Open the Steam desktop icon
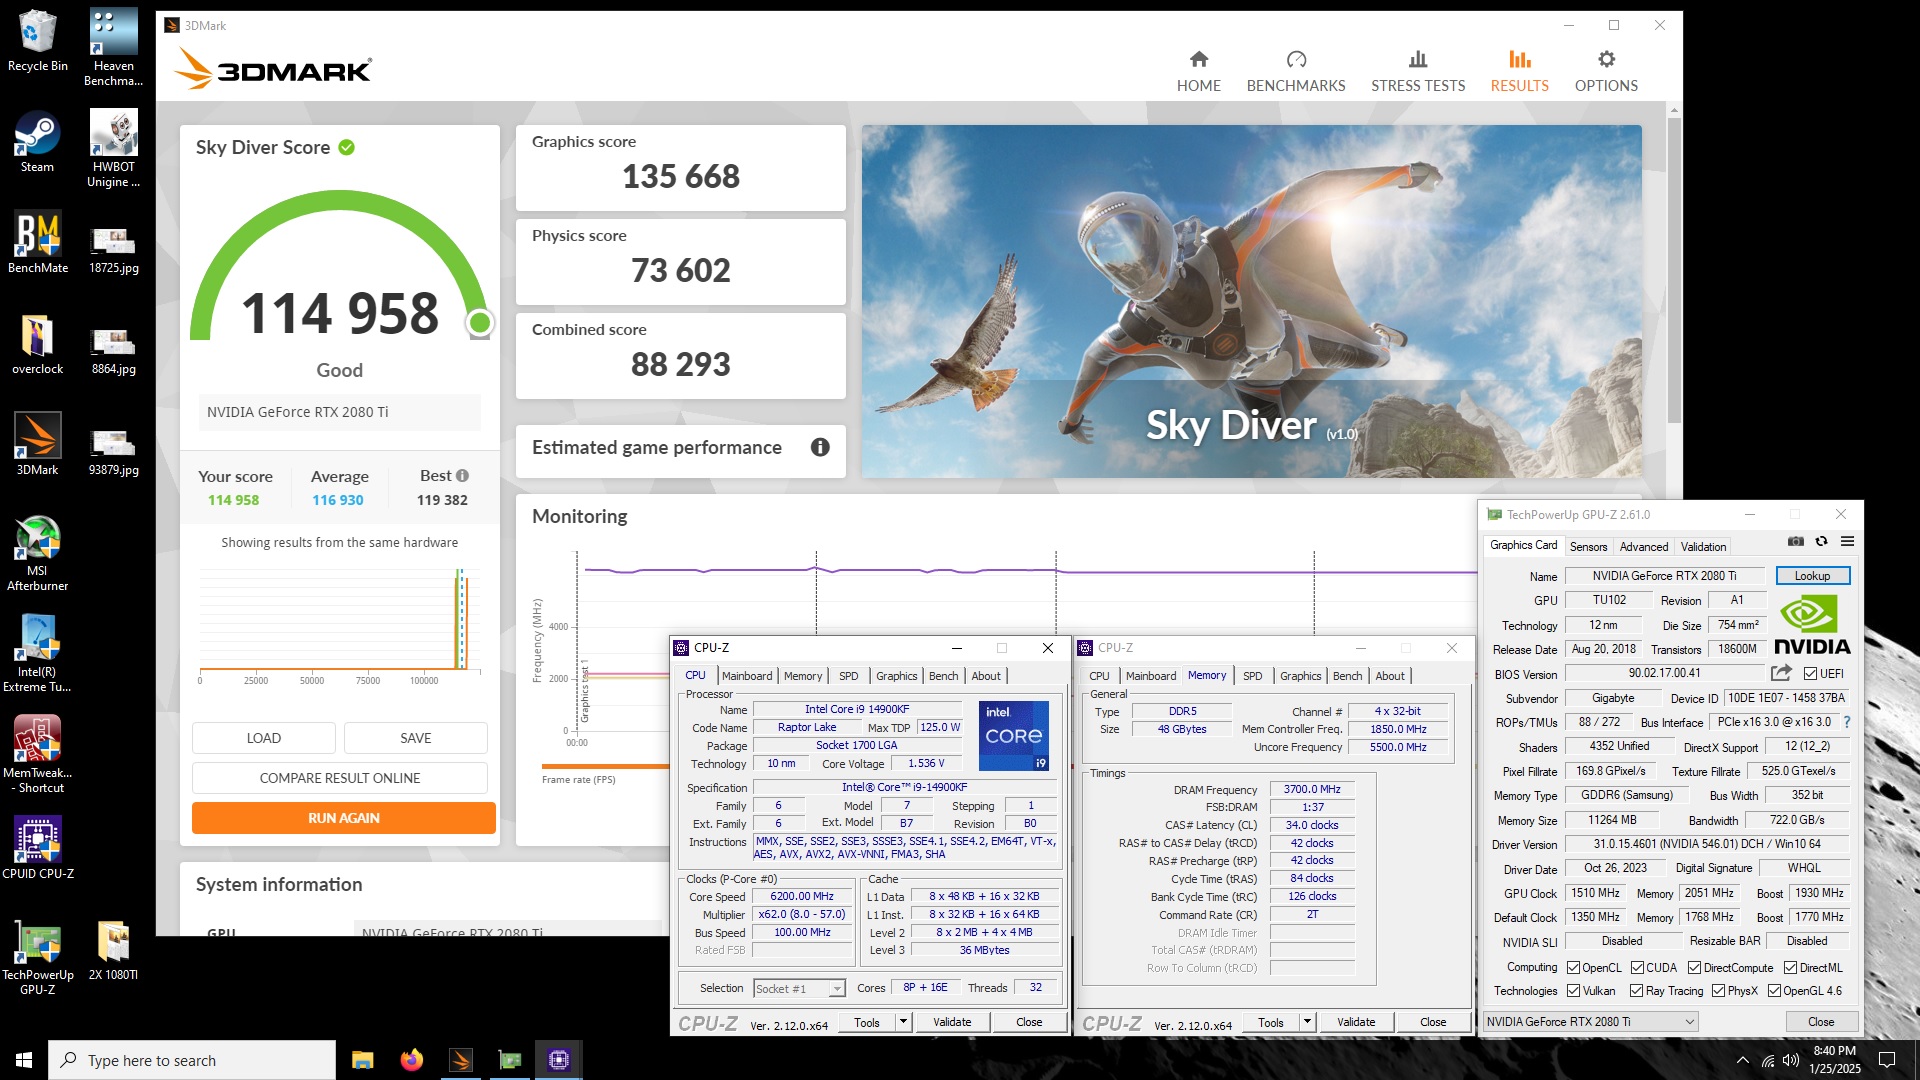Screen dimensions: 1920x1080 [38, 141]
